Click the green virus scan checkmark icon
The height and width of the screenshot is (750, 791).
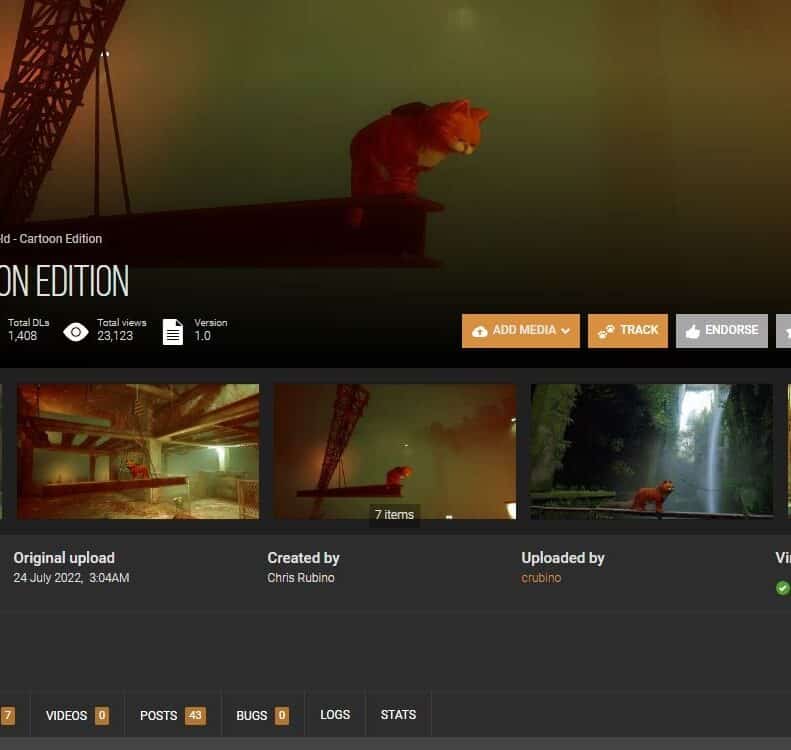tap(782, 588)
